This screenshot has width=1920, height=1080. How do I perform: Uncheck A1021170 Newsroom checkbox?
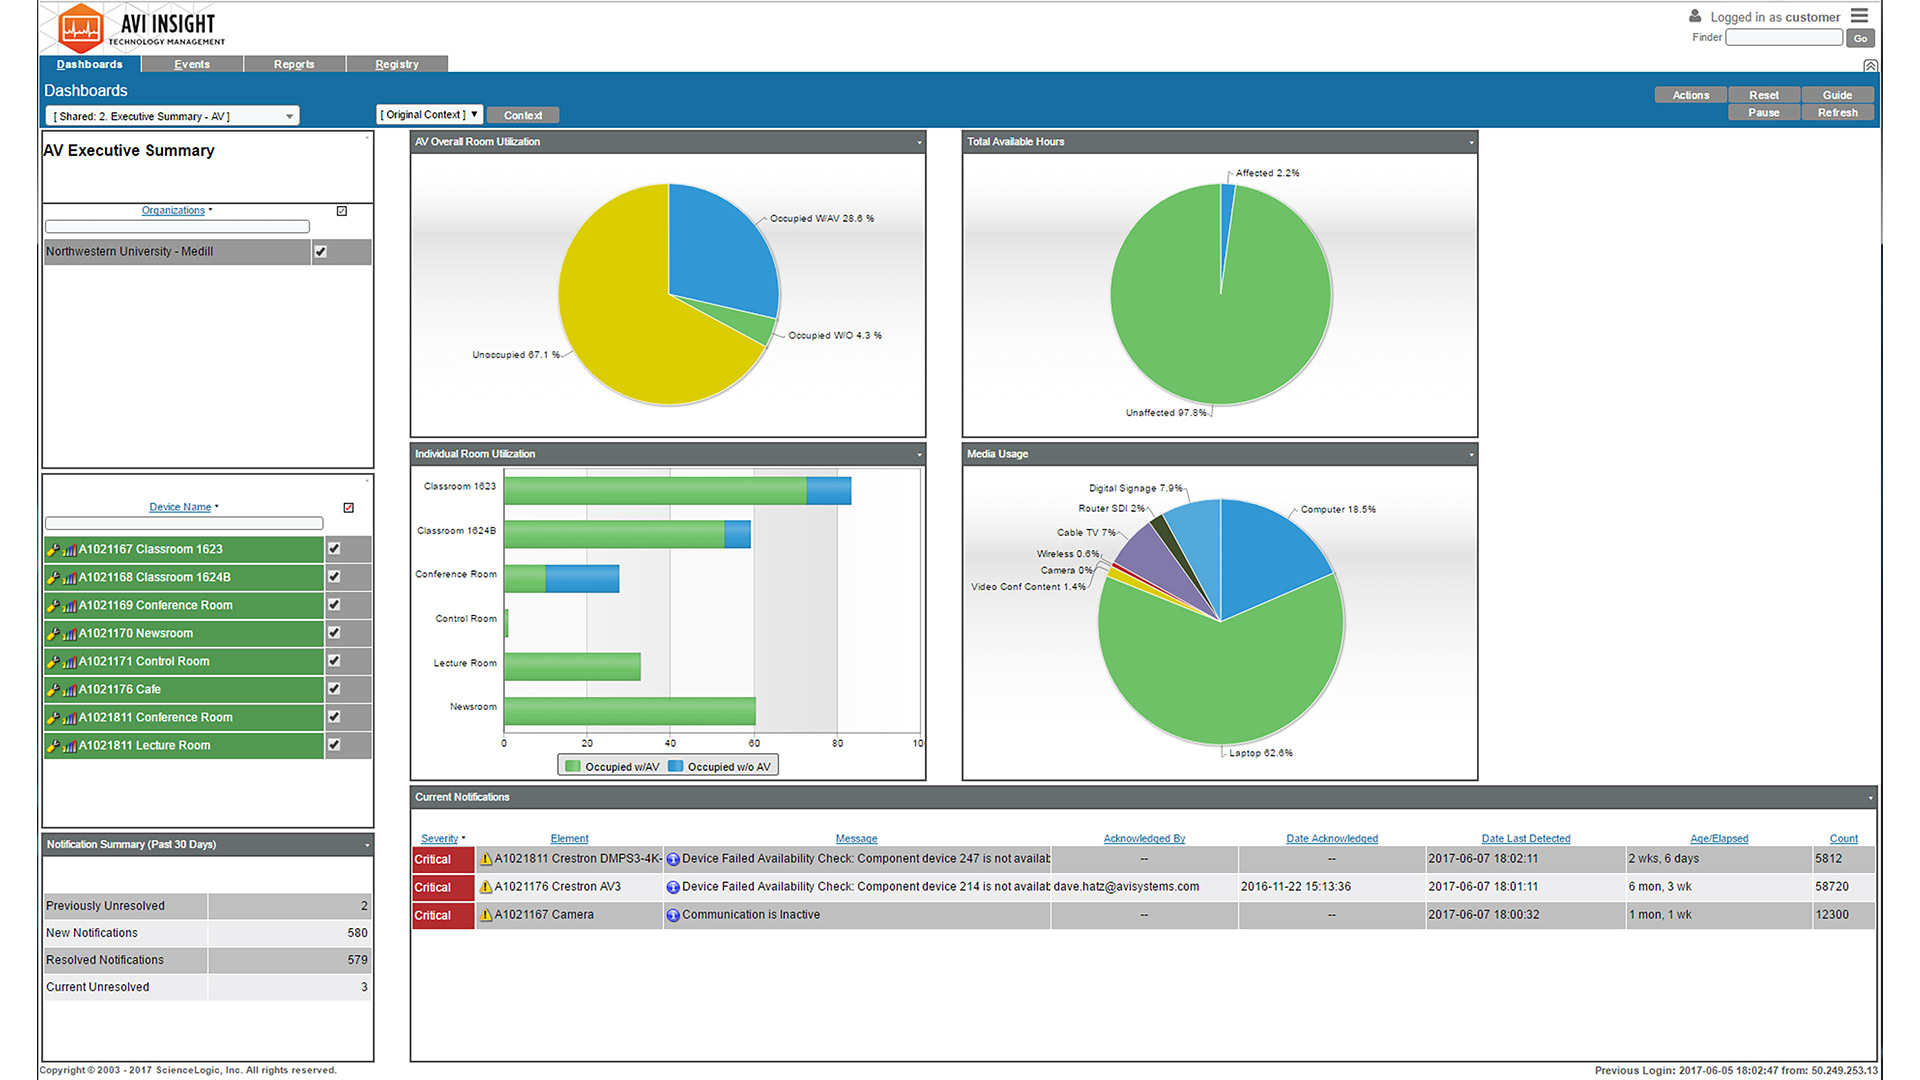click(334, 633)
